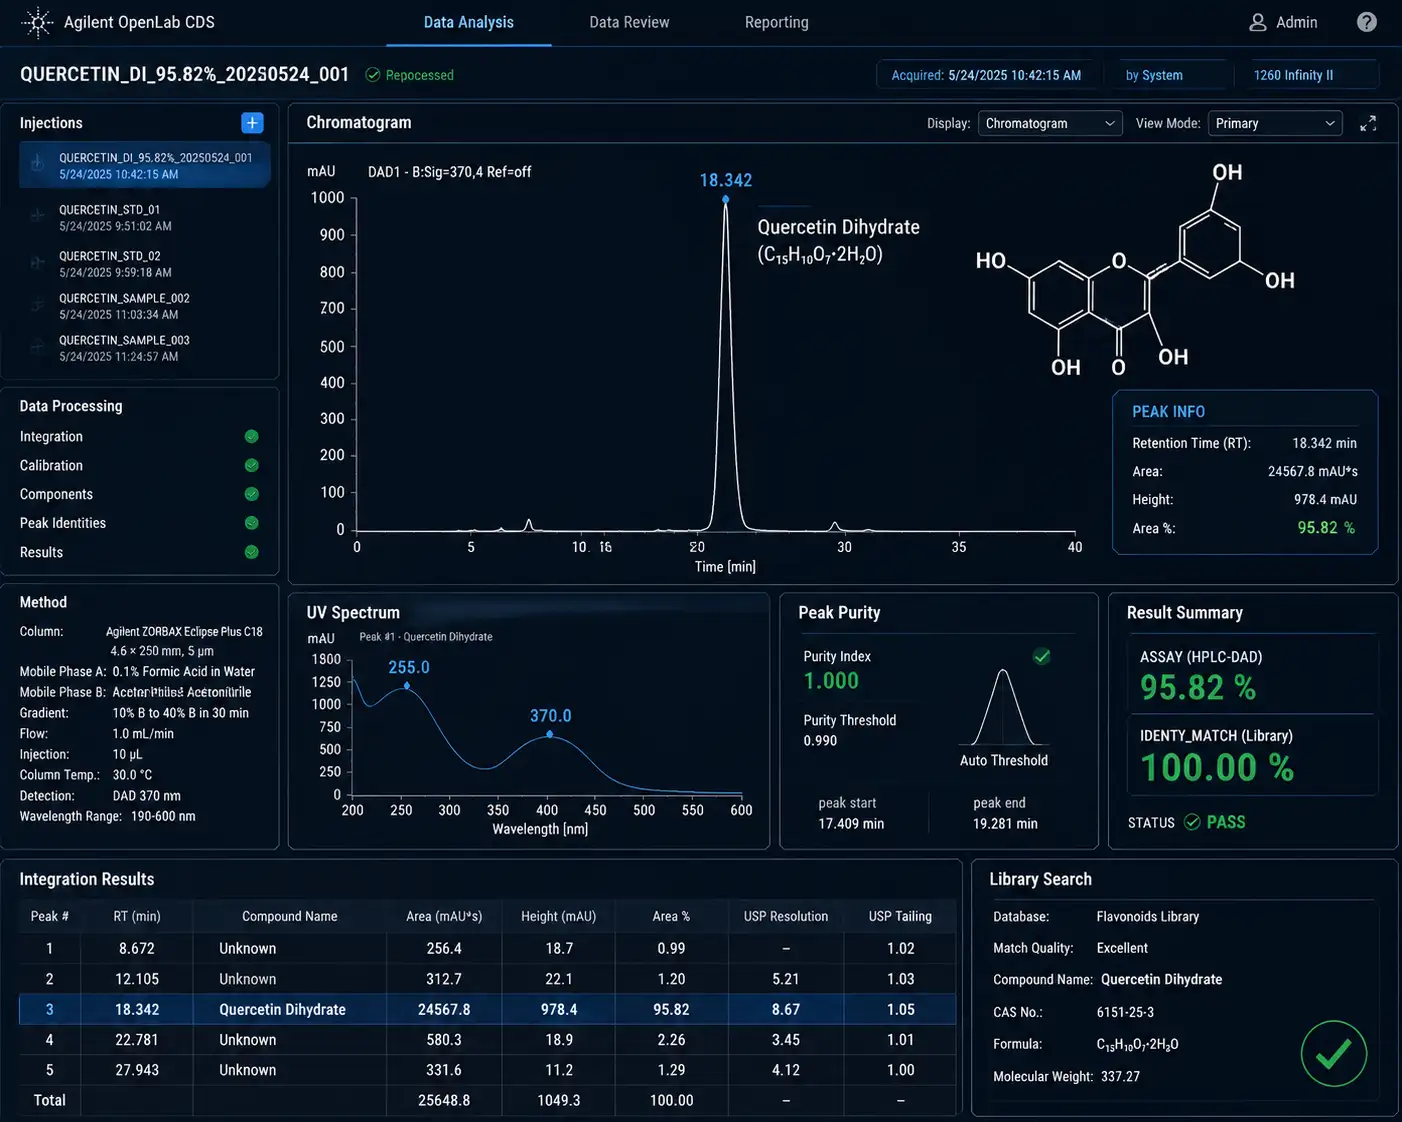
Task: Click the Peak Identities green status indicator
Action: click(x=252, y=523)
